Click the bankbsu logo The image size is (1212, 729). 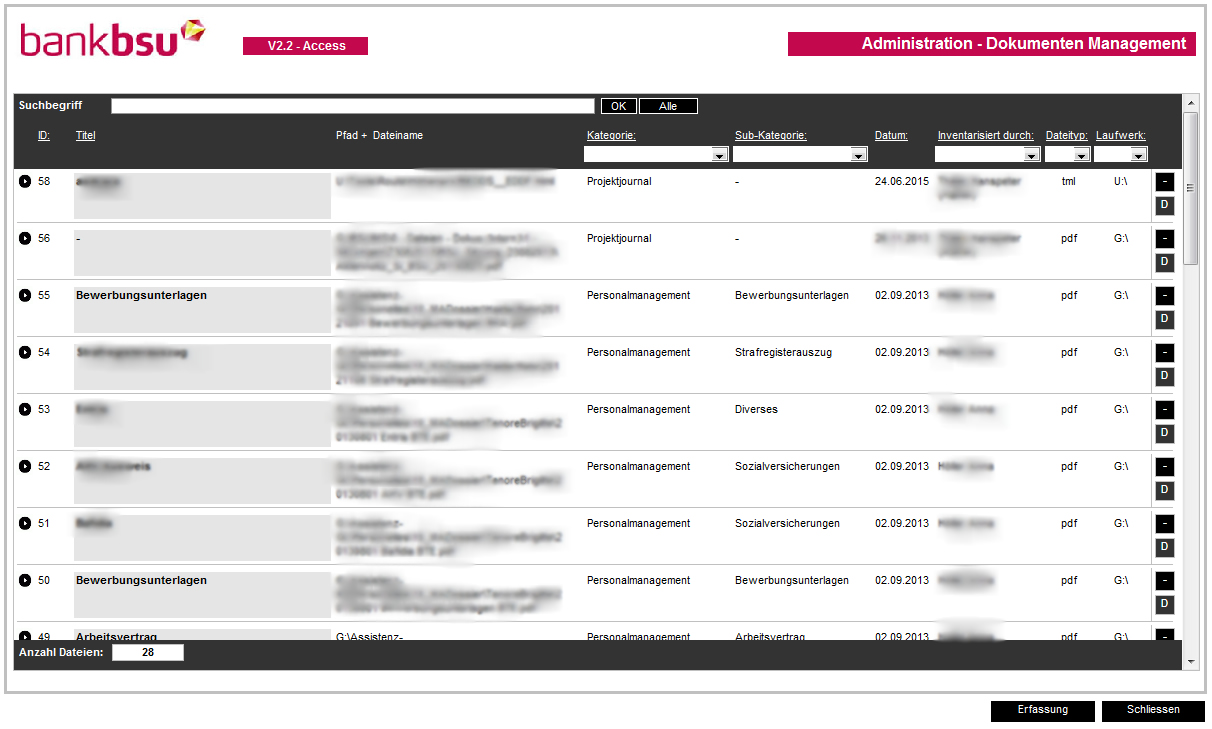click(x=110, y=38)
